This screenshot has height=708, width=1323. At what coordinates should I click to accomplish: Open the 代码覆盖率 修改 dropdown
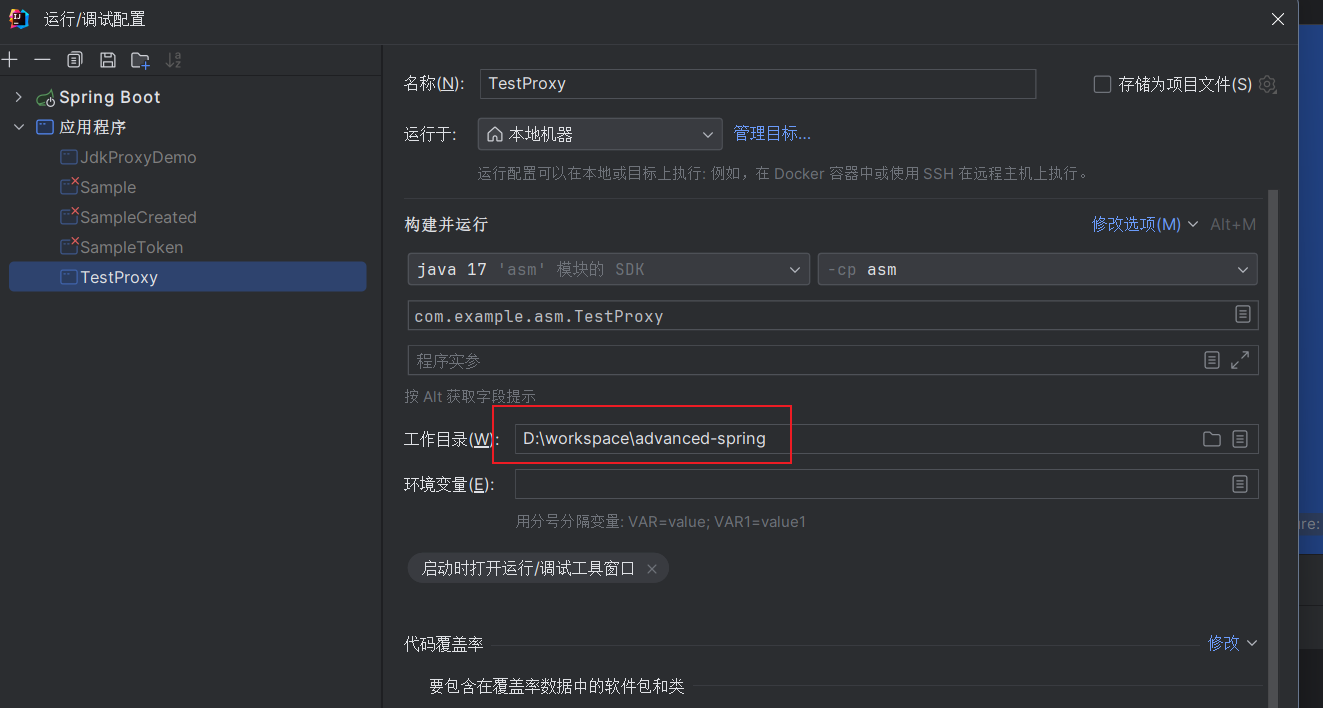click(x=1232, y=643)
